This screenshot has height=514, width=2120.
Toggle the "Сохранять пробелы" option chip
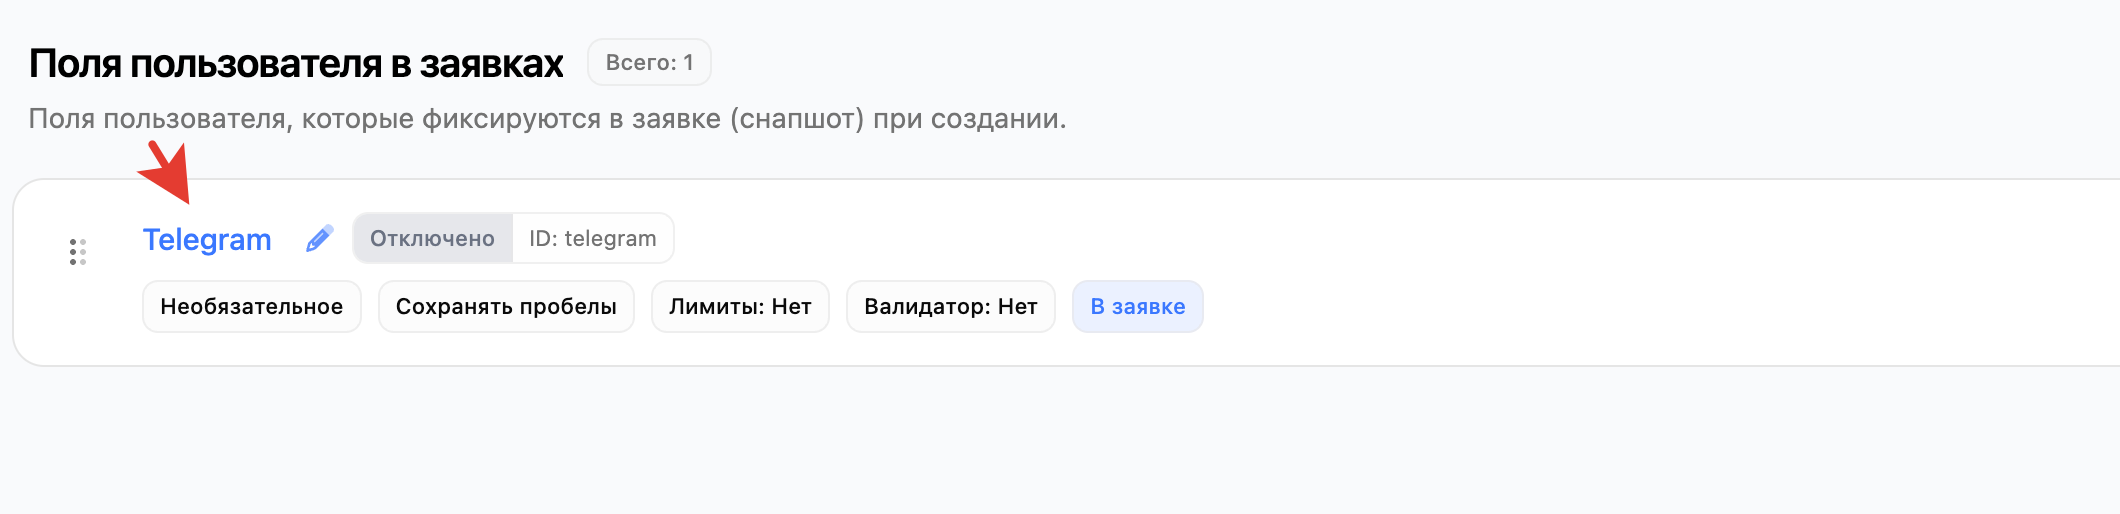[x=506, y=307]
